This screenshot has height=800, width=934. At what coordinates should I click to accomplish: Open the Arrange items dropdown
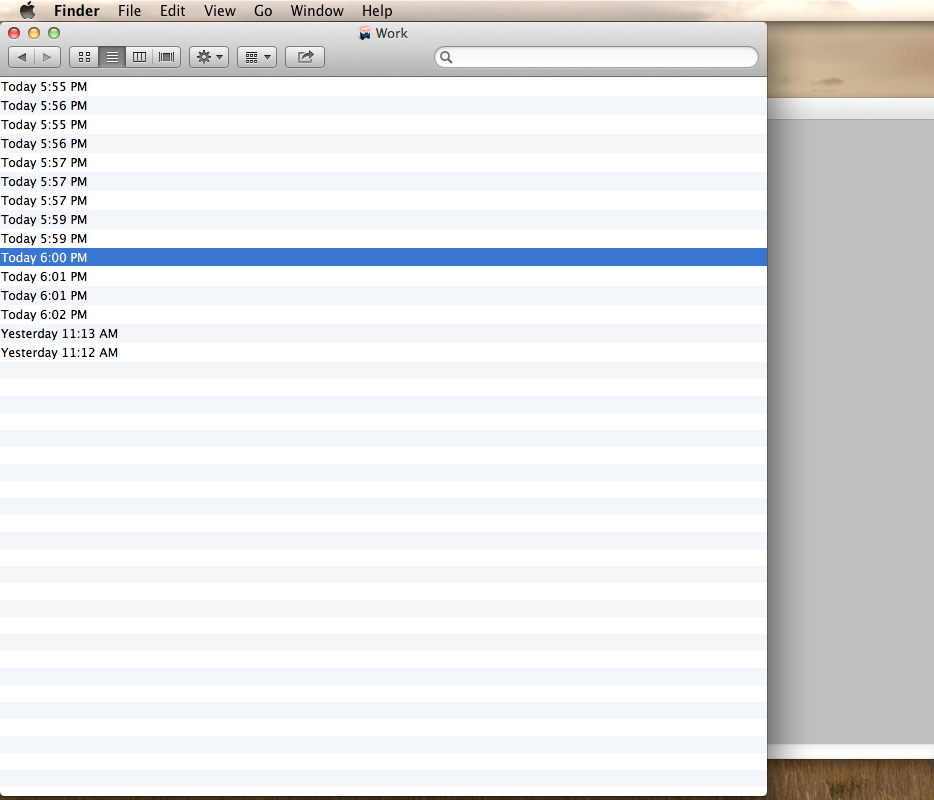pyautogui.click(x=257, y=57)
